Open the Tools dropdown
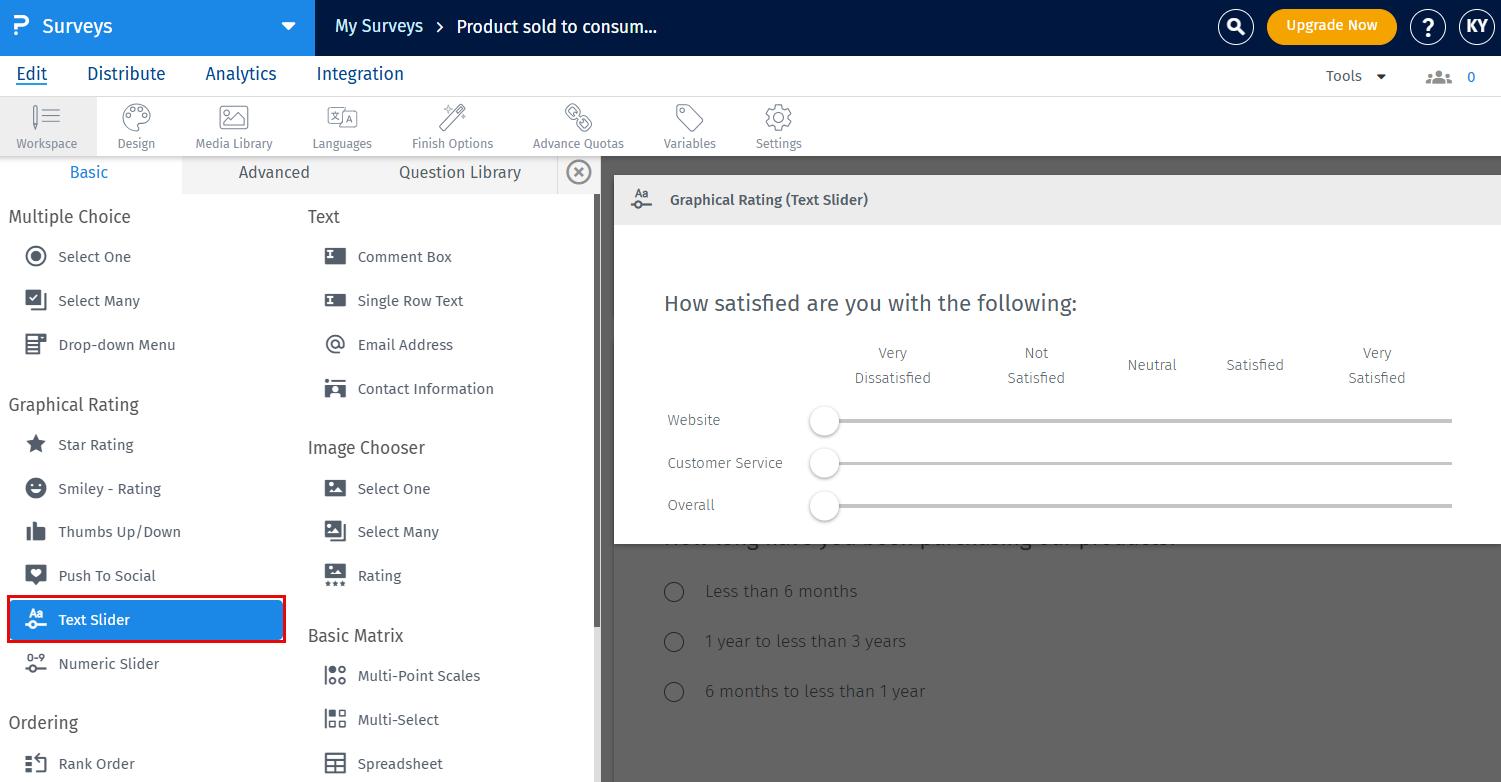 click(1354, 75)
